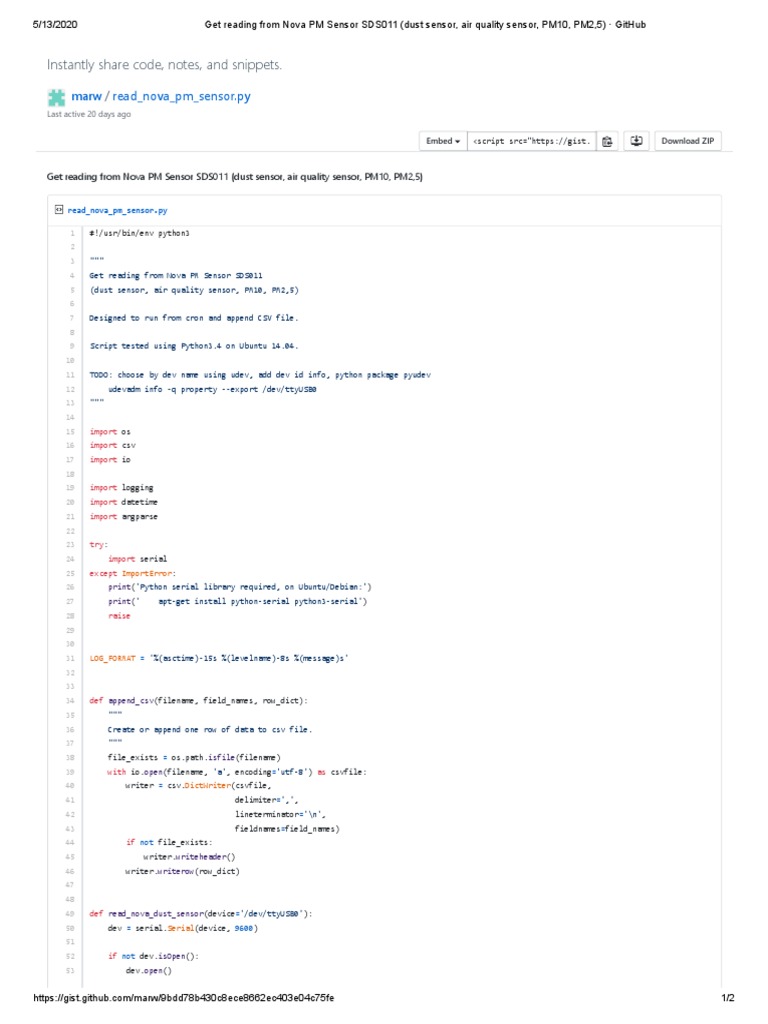768x1024 pixels.
Task: Click the 'Designed to run from cron' comment line
Action: point(194,318)
